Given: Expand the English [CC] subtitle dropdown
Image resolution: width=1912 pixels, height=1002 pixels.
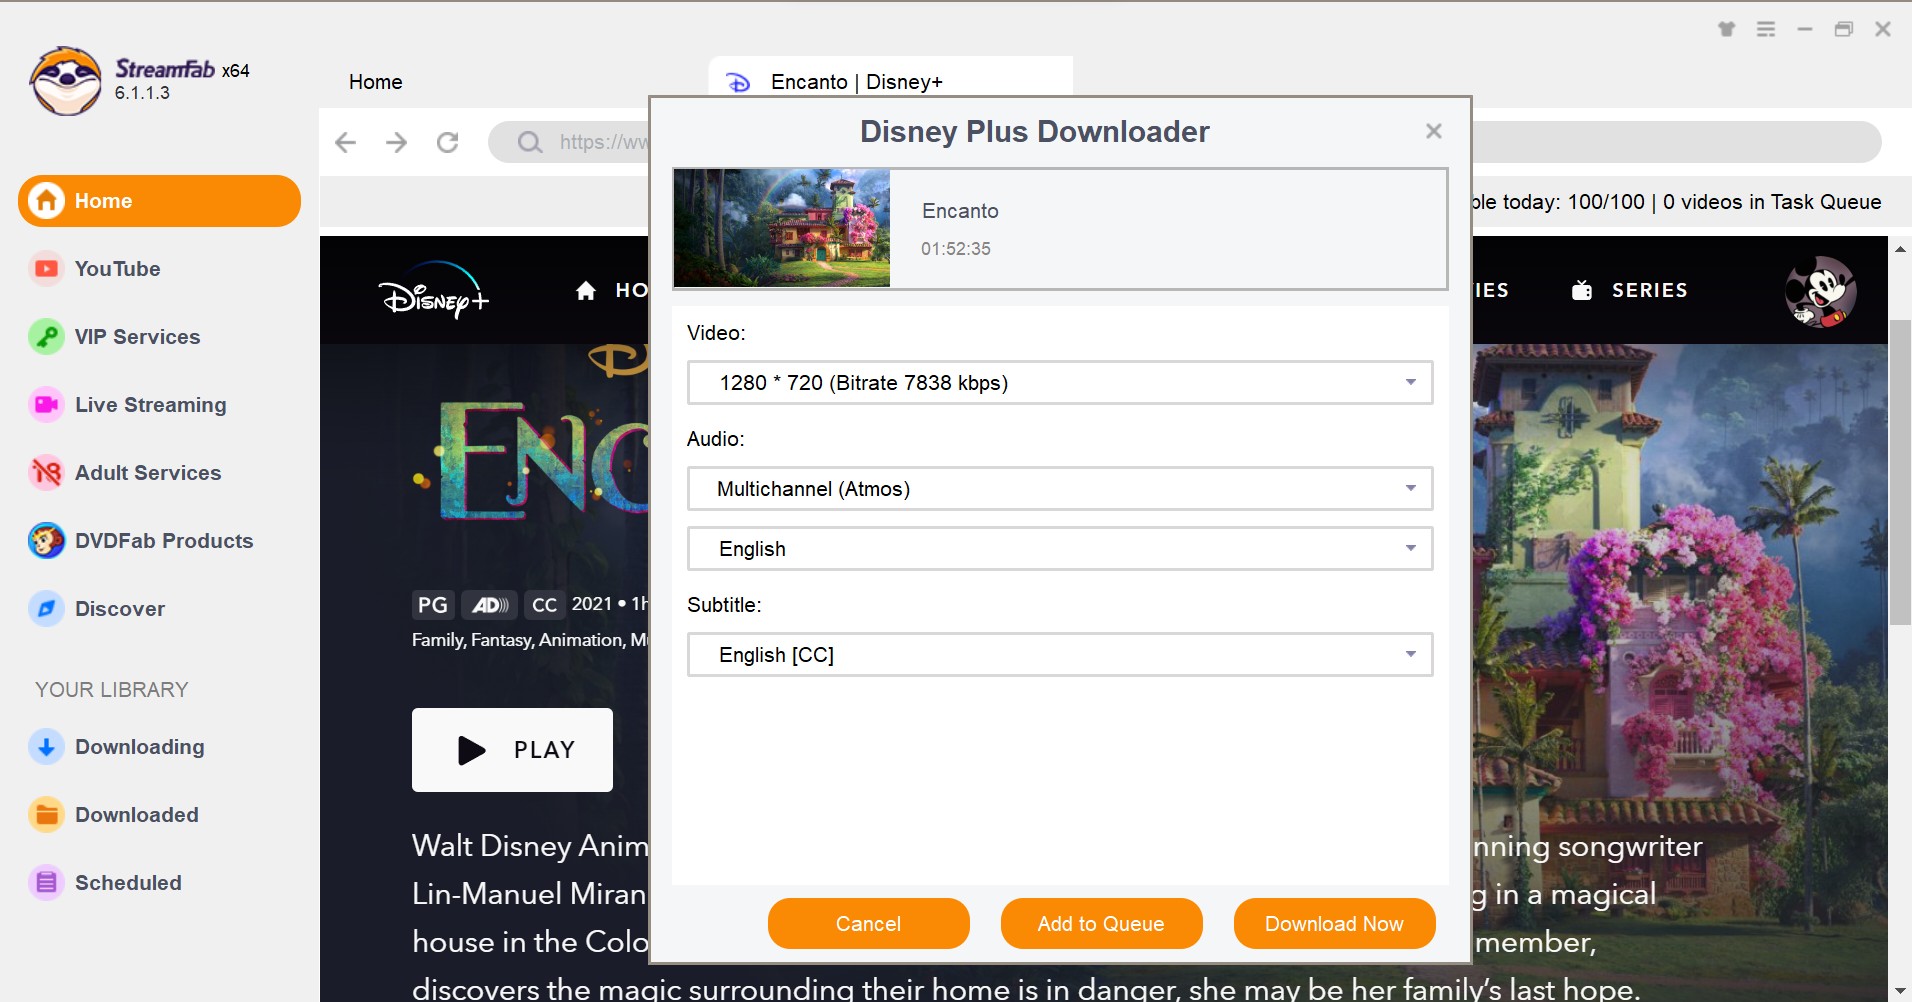Looking at the screenshot, I should [1060, 655].
